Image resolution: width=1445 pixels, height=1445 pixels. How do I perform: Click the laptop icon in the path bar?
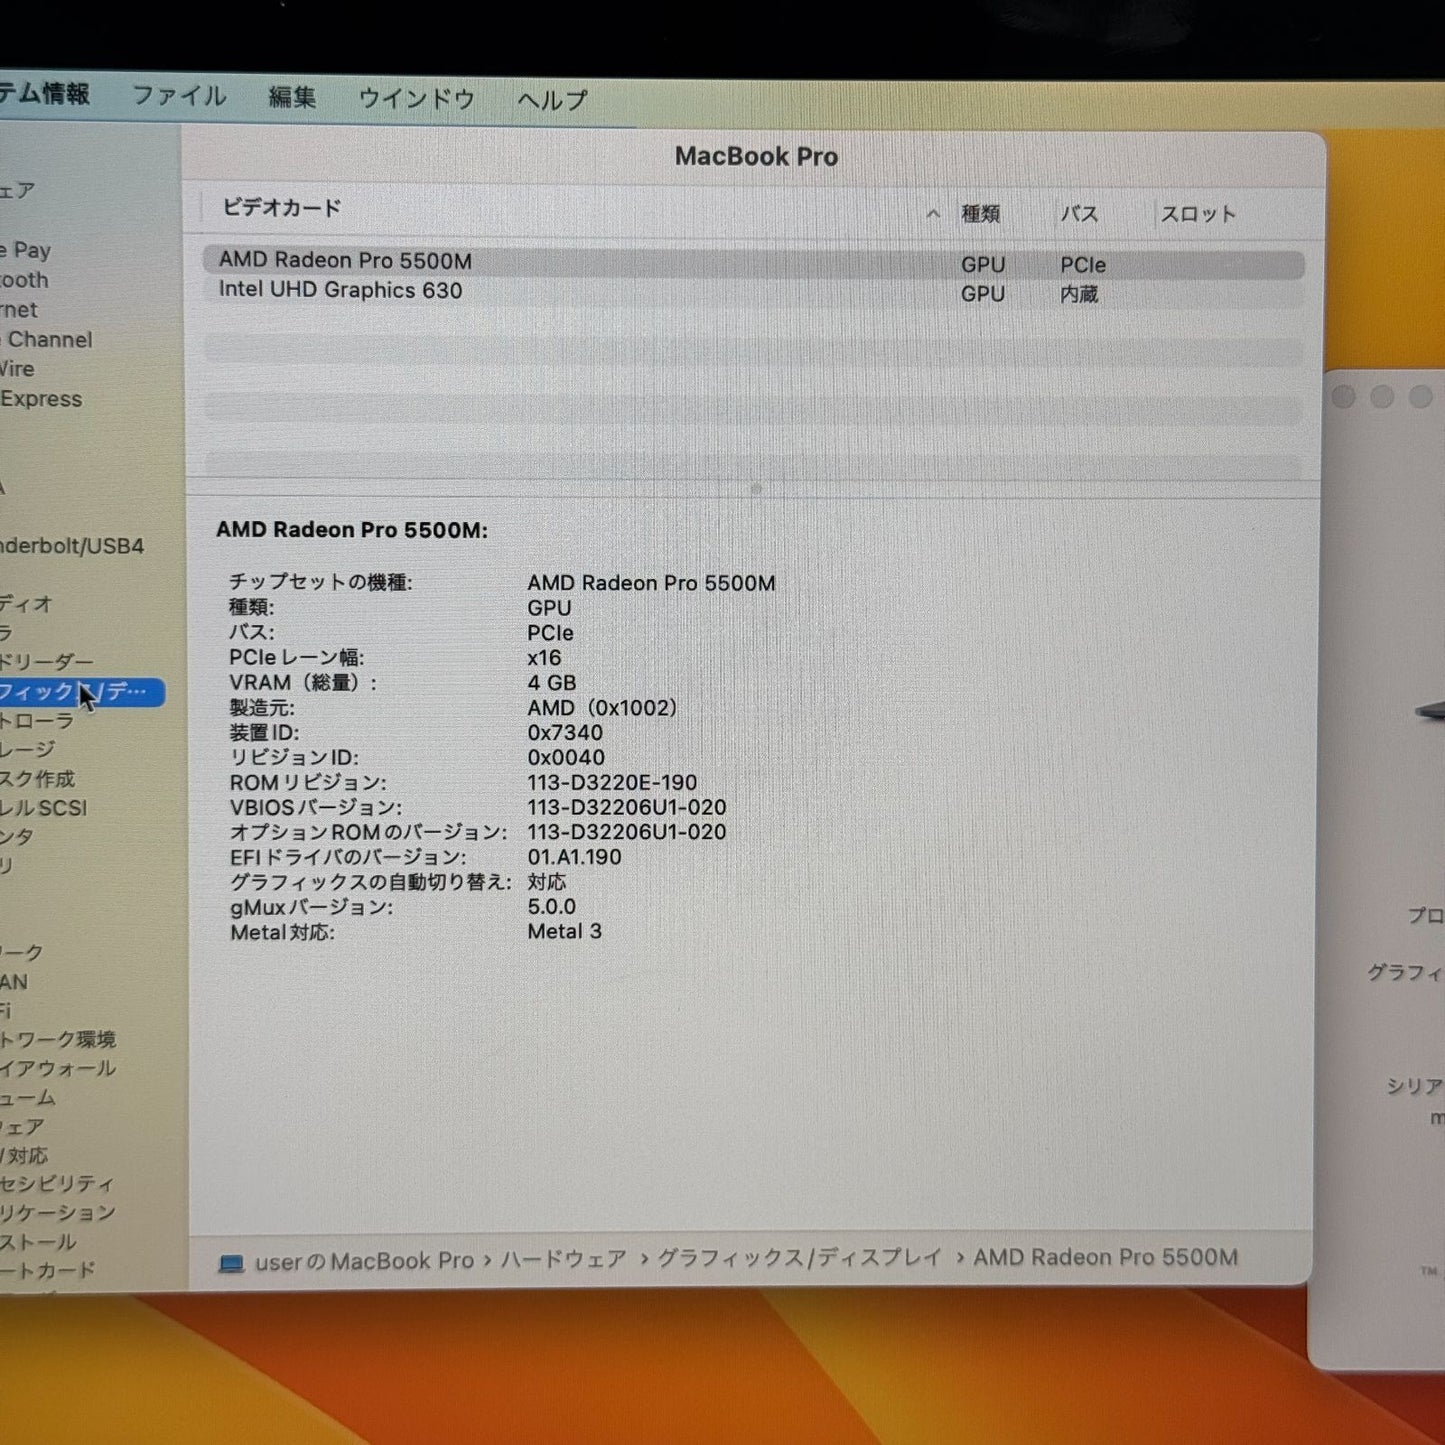pyautogui.click(x=231, y=1264)
